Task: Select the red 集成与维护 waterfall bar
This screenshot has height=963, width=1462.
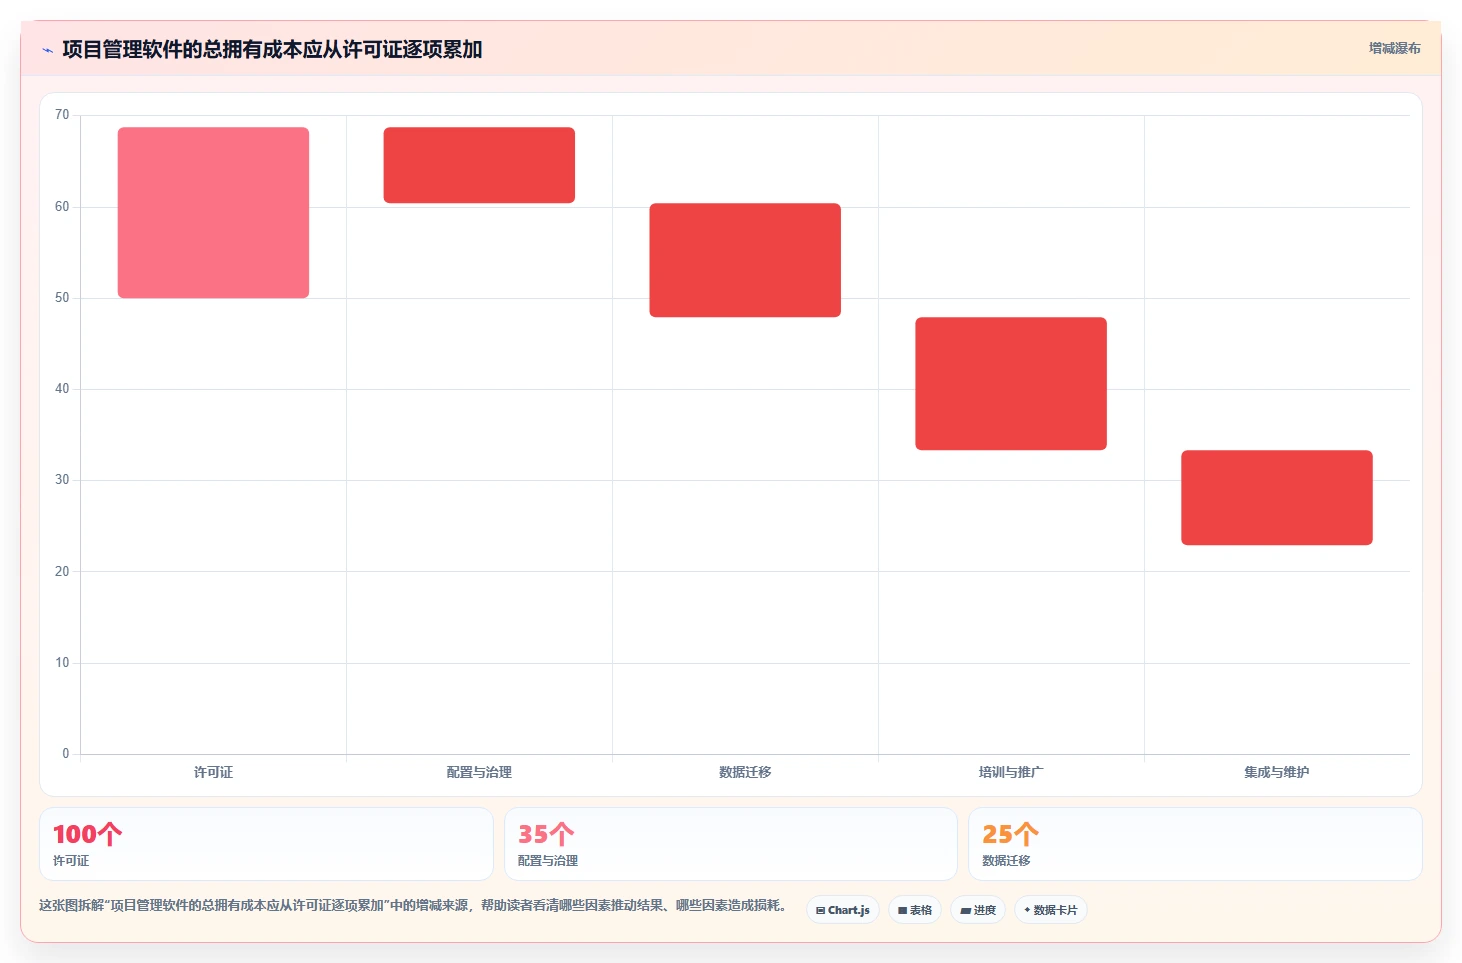Action: 1277,497
